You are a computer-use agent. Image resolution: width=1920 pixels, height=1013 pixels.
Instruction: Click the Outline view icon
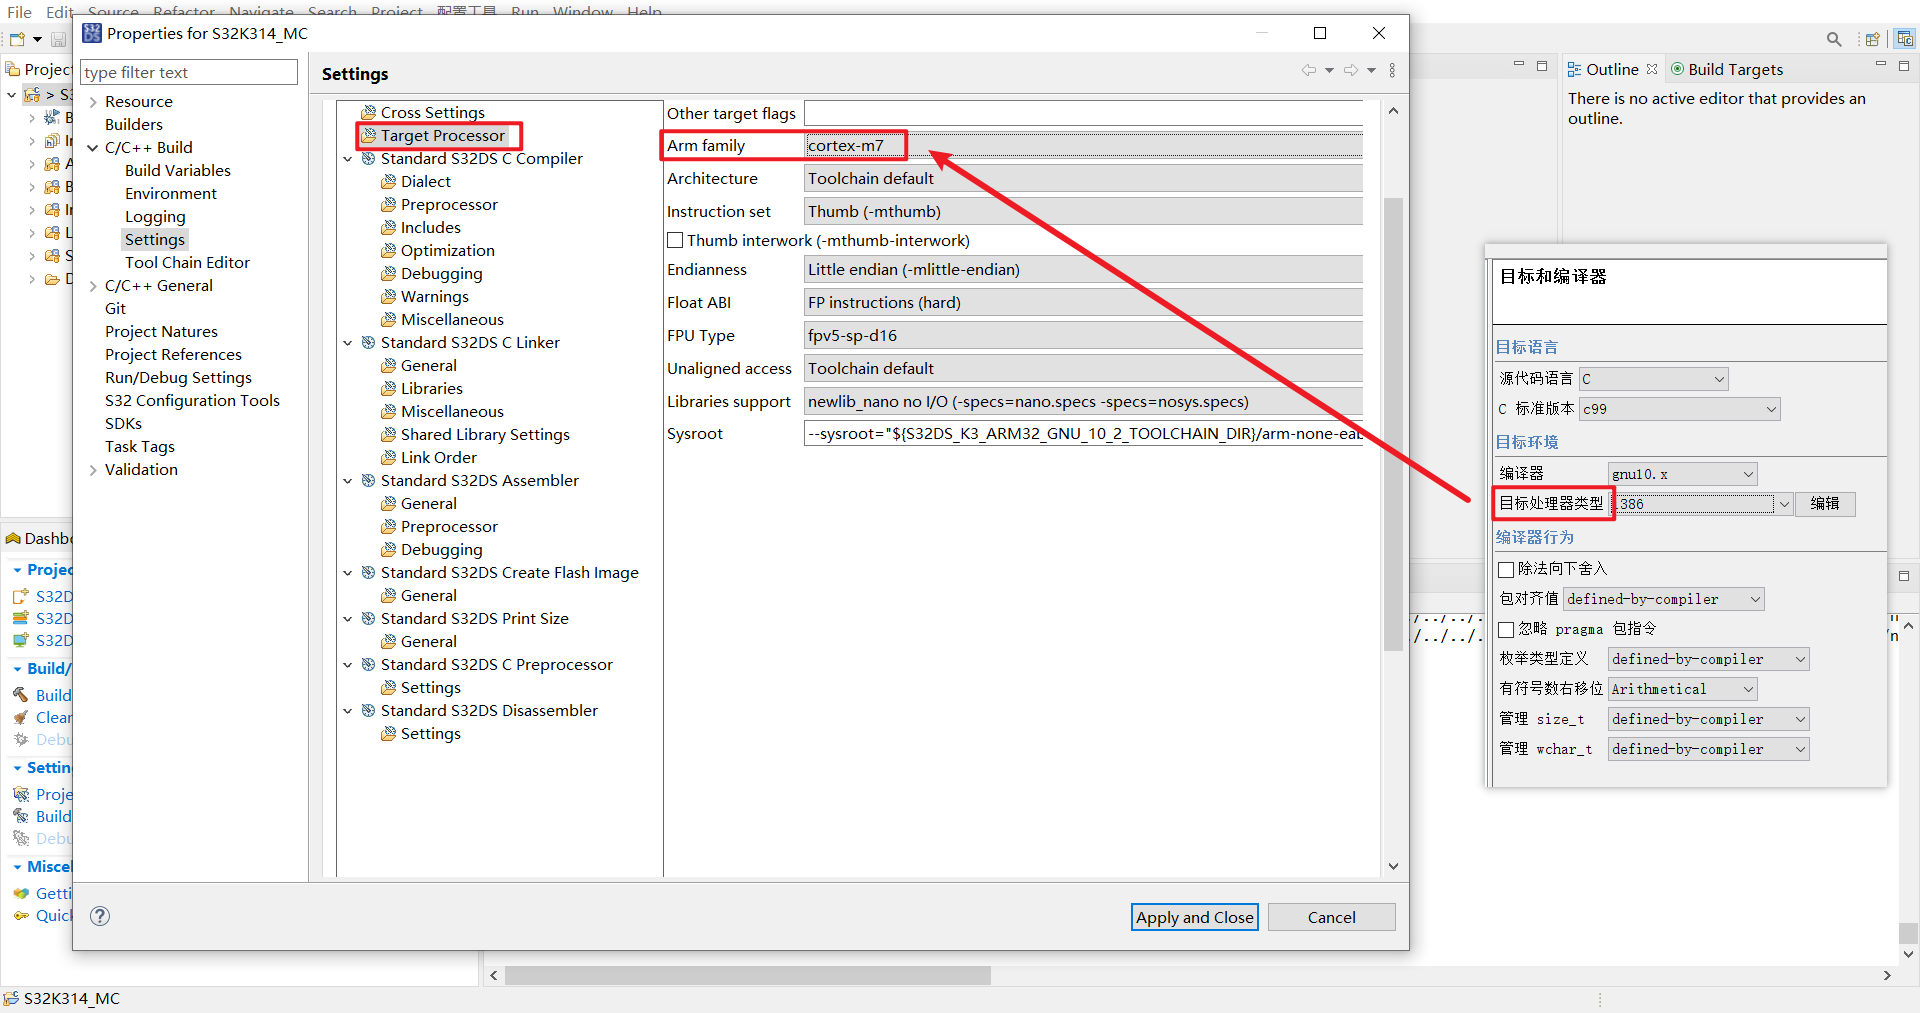[x=1574, y=69]
